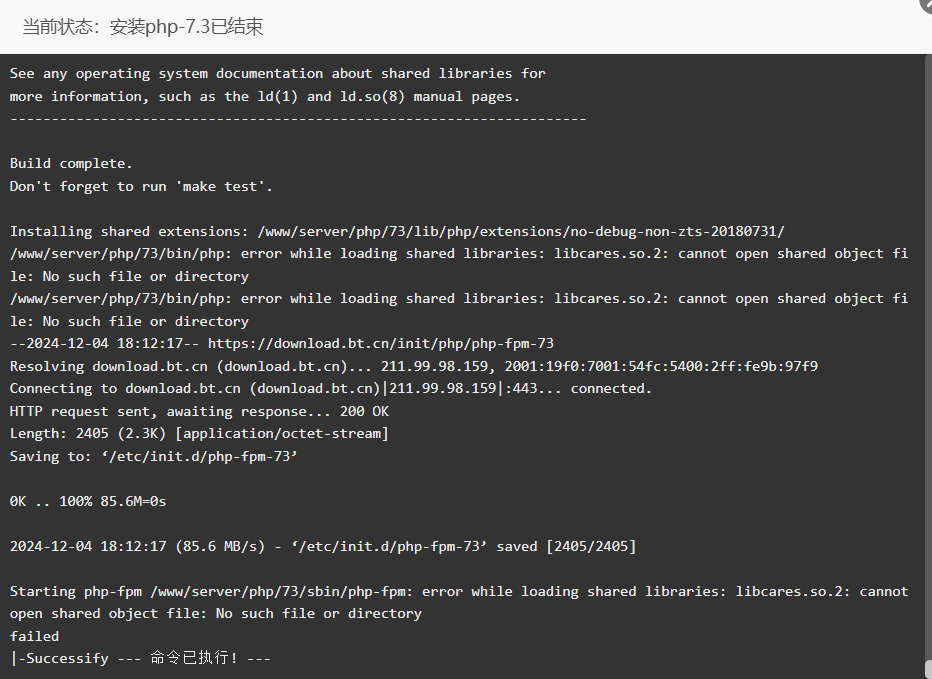932x679 pixels.
Task: Click the "Don't forget to run 'make test'" line
Action: [141, 187]
